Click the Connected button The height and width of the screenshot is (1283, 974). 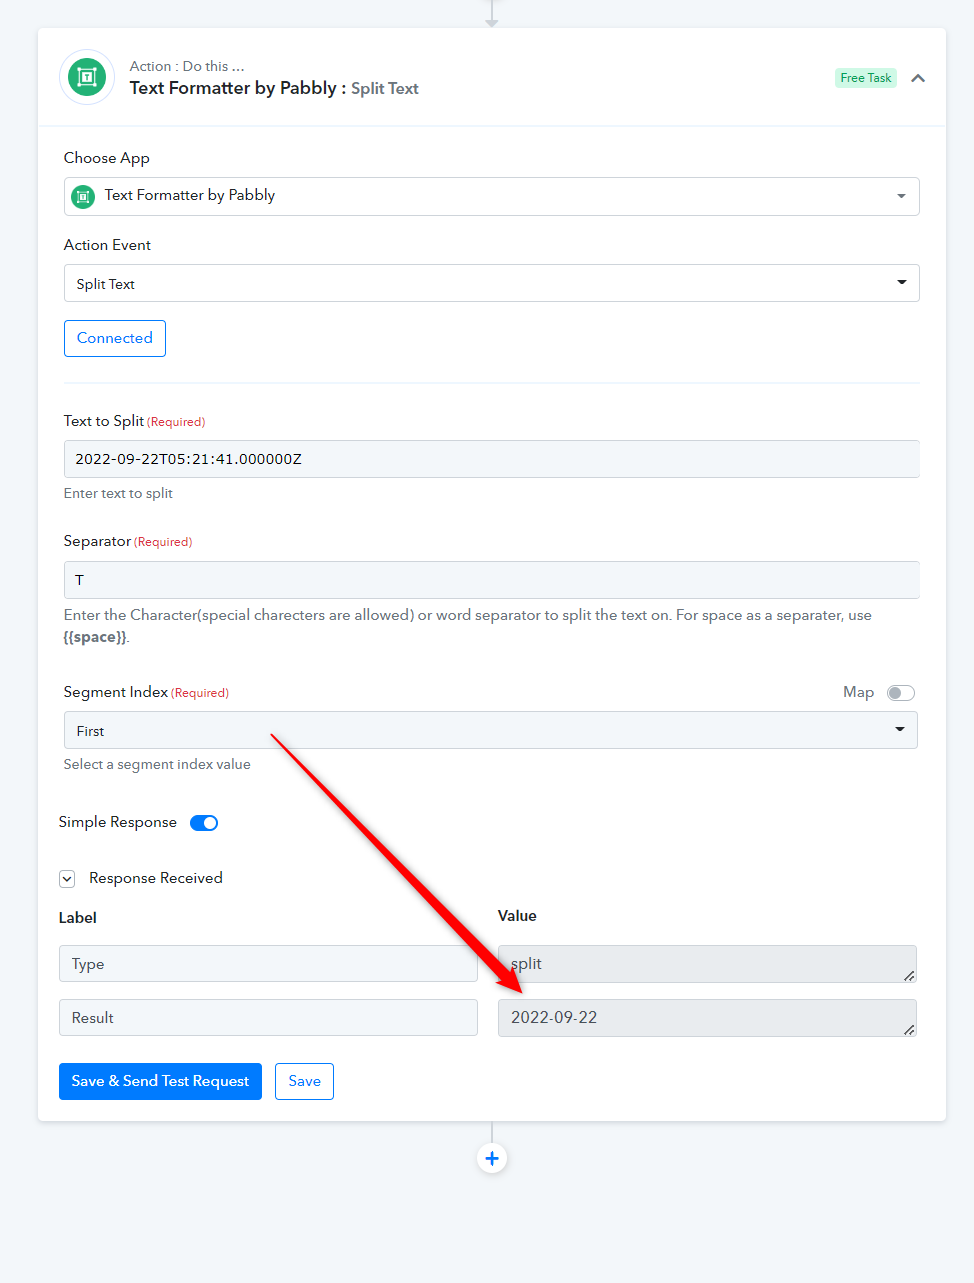(x=115, y=338)
